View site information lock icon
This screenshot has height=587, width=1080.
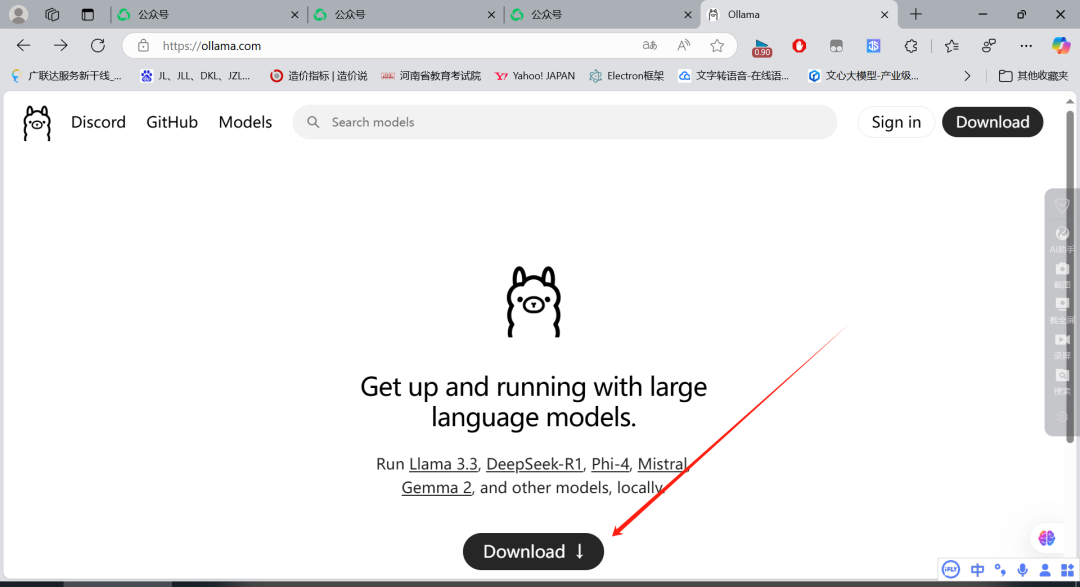[143, 45]
